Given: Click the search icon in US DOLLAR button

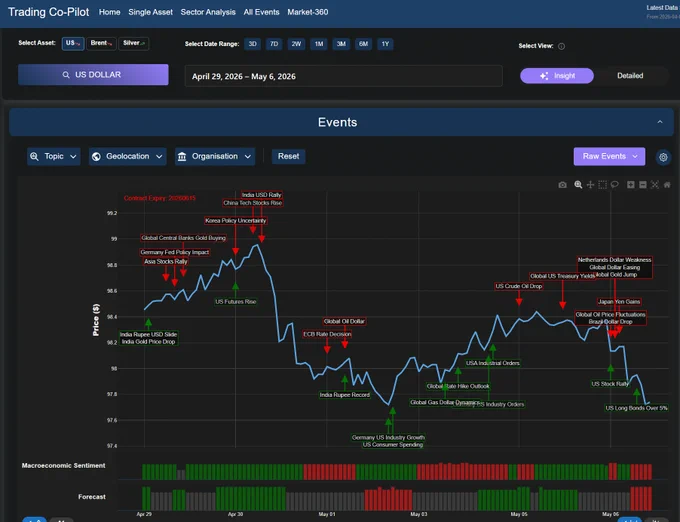Looking at the screenshot, I should 66,75.
